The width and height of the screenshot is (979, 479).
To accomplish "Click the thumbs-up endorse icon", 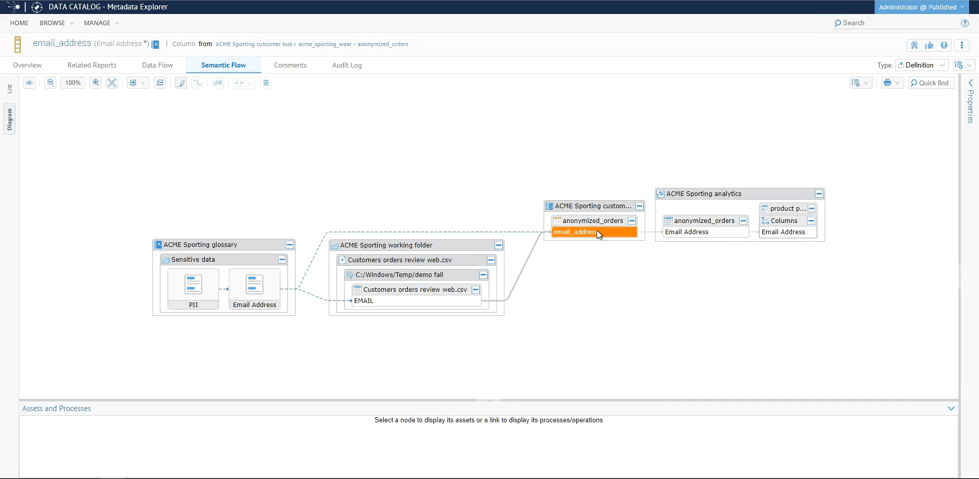I will [x=929, y=45].
